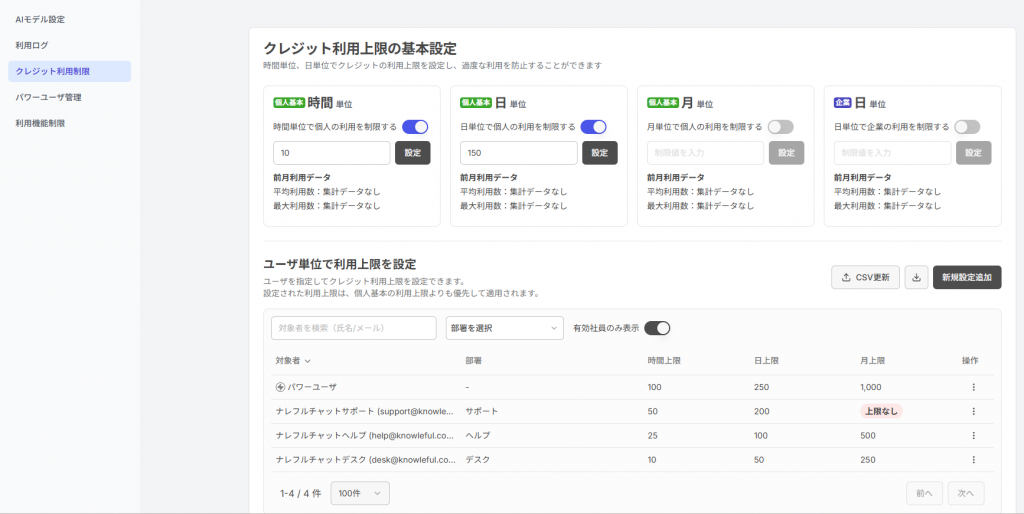Sort by the 対象者 column header
The width and height of the screenshot is (1024, 514).
[x=293, y=361]
